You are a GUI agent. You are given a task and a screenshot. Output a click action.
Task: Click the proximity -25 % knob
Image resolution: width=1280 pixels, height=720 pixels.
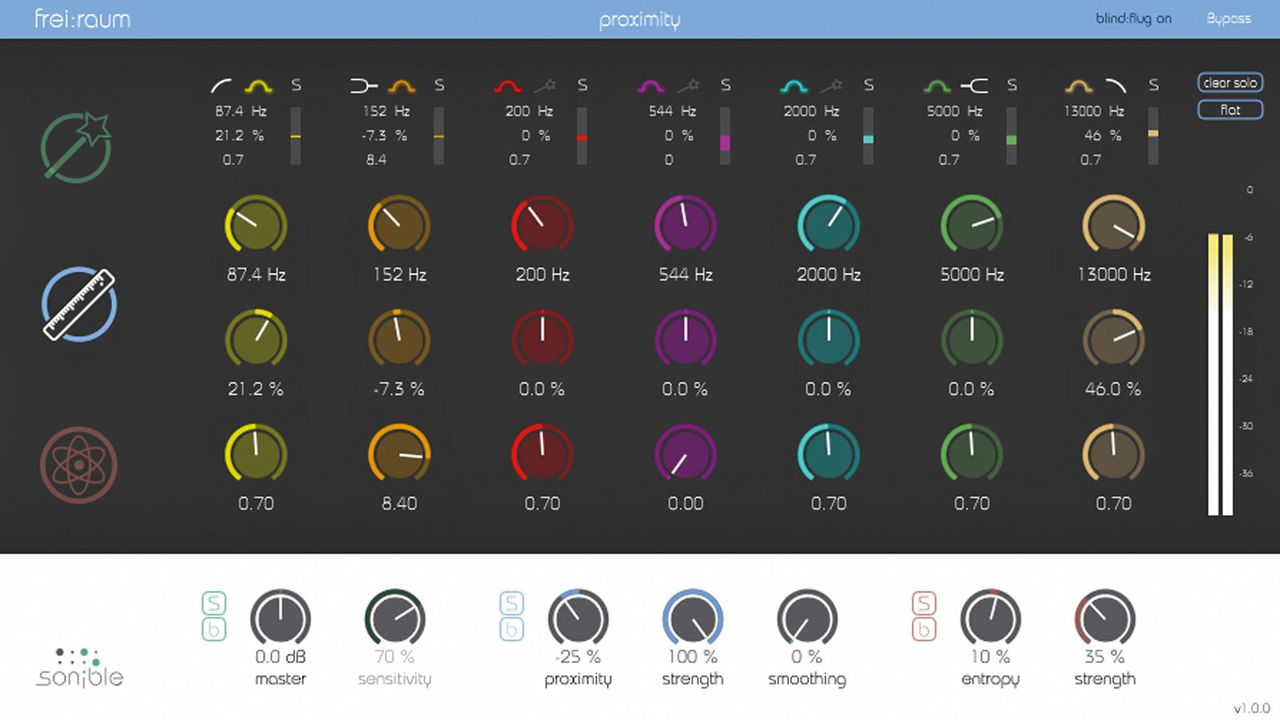(578, 619)
